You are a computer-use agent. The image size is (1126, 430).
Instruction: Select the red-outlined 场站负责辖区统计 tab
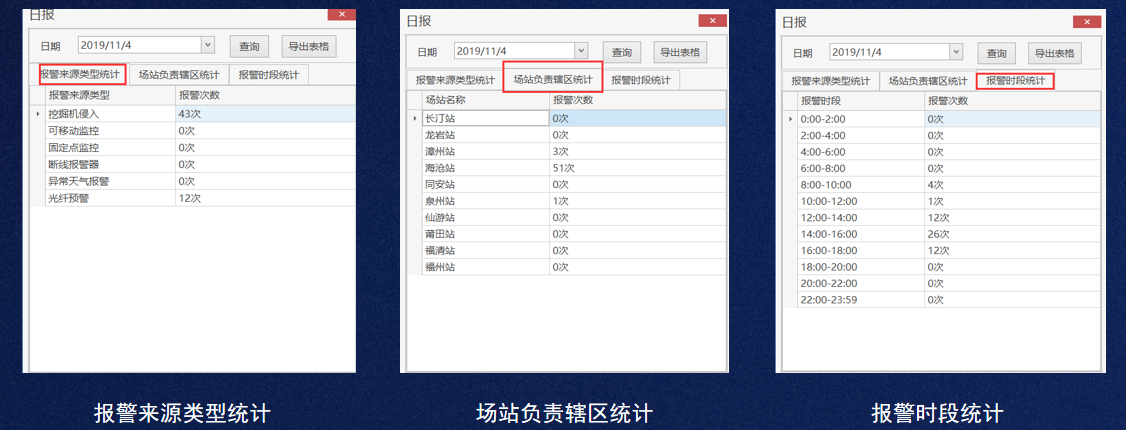(x=552, y=80)
